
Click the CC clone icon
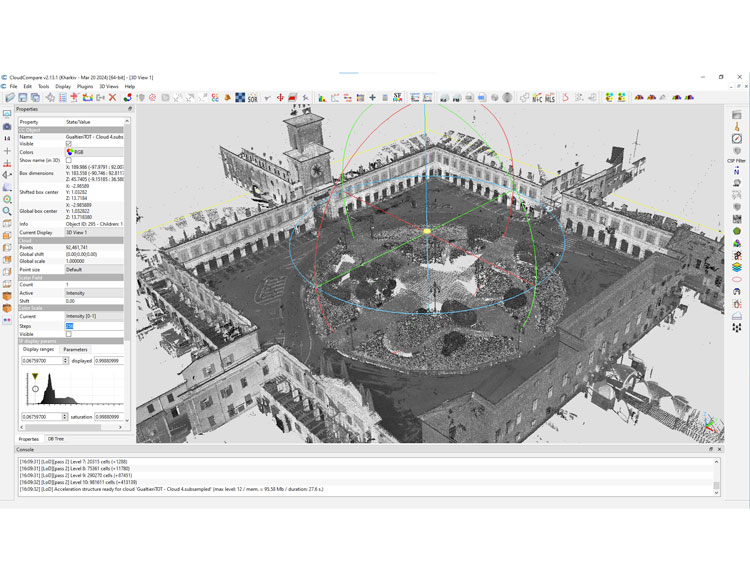click(215, 98)
